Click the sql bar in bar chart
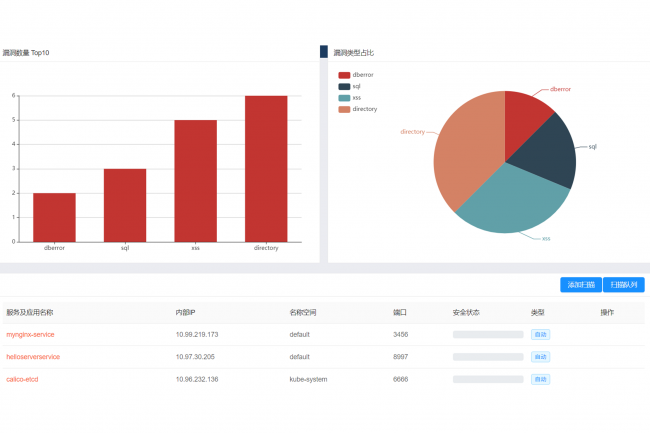This screenshot has height=433, width=650. 125,205
